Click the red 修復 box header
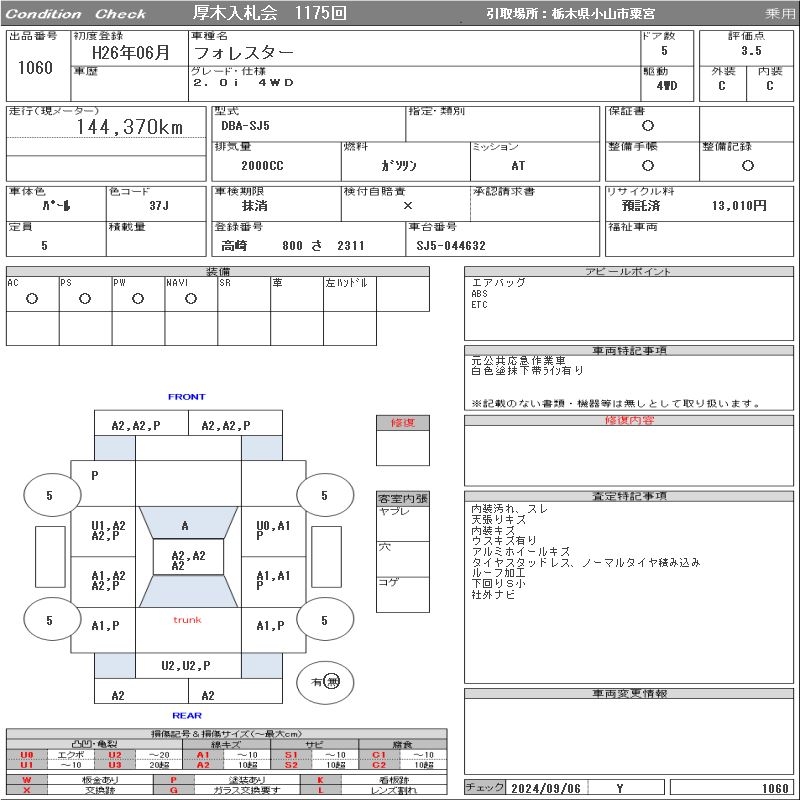This screenshot has height=800, width=800. point(403,423)
